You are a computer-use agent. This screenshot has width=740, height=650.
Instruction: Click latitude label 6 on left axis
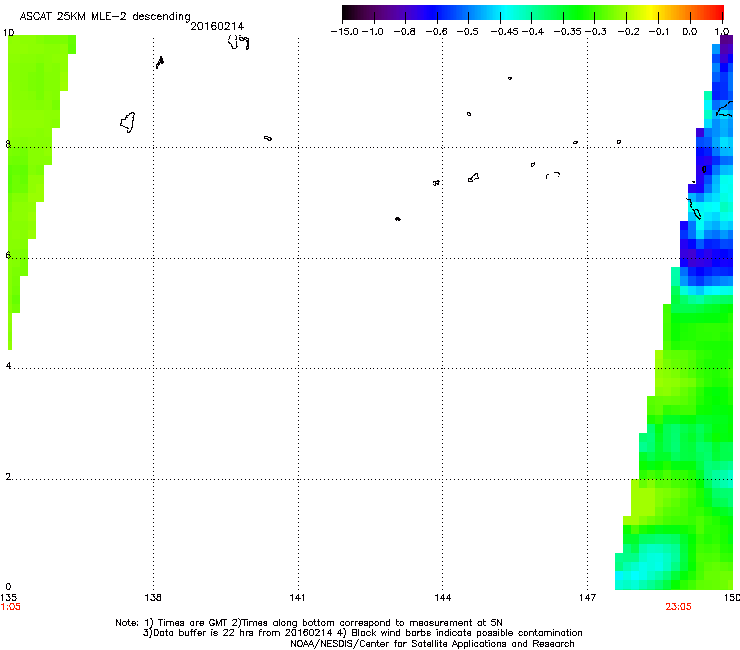[x=8, y=255]
